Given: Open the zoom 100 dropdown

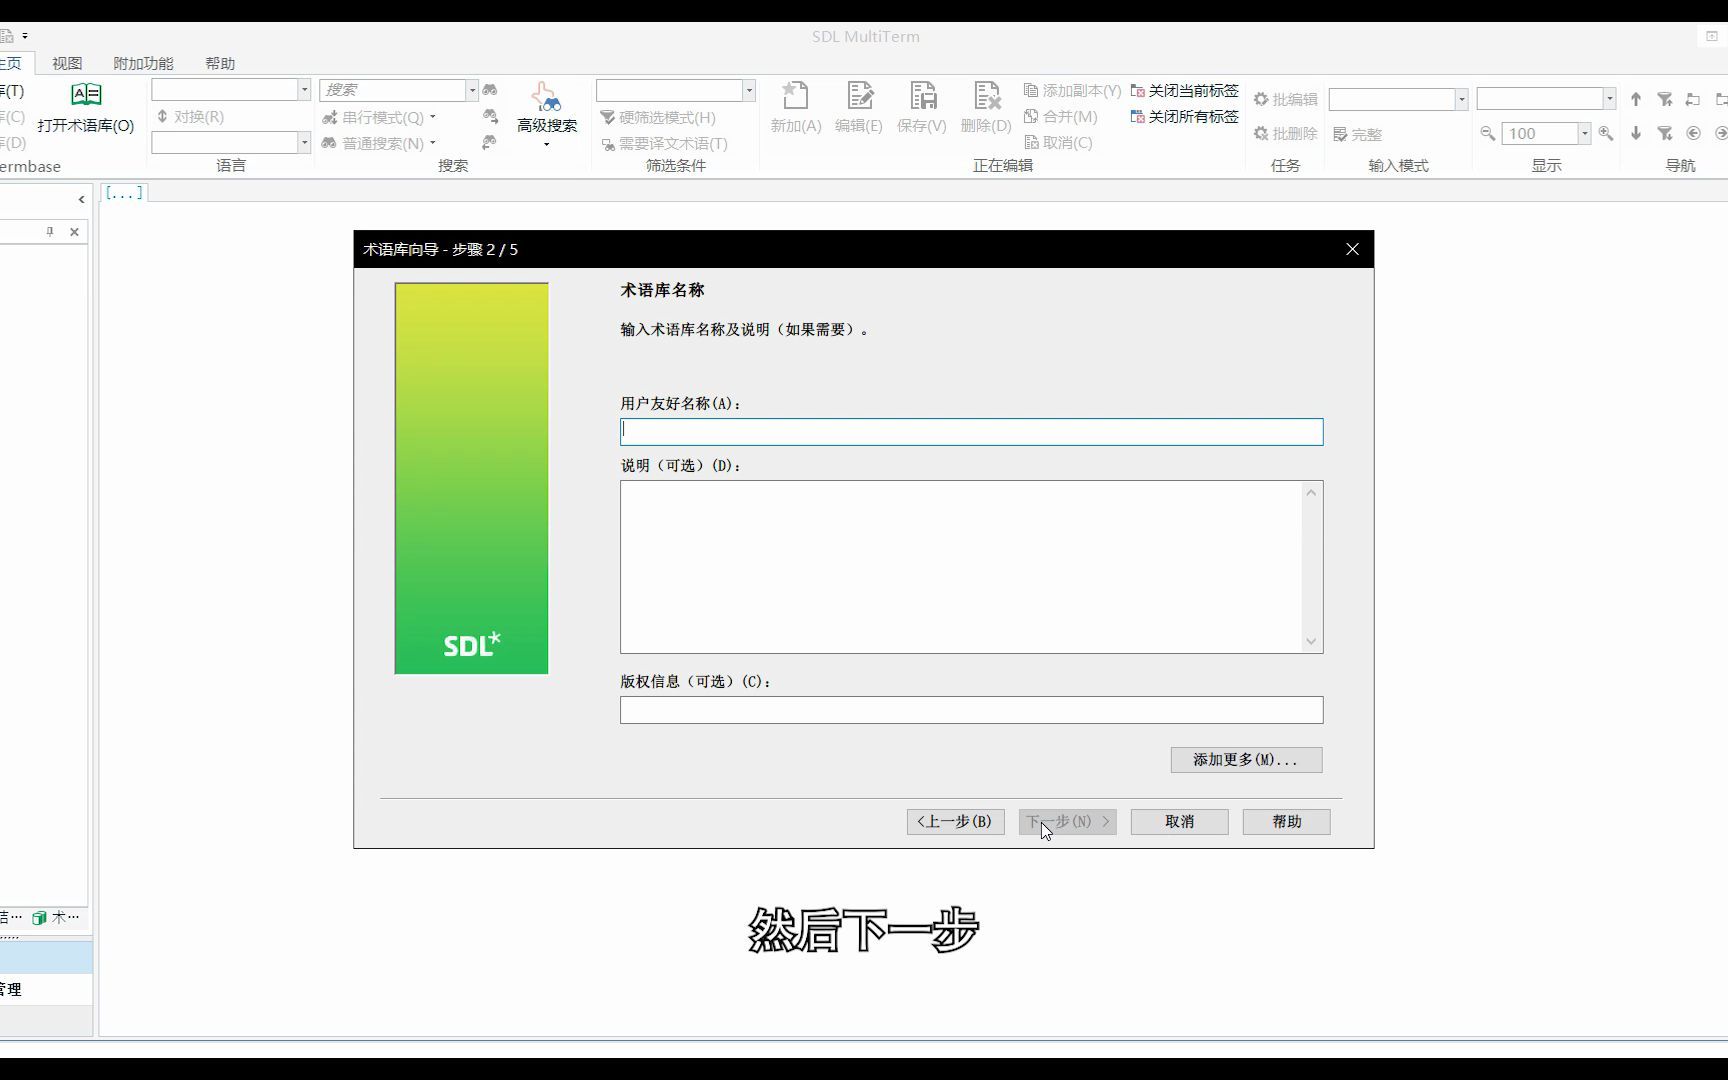Looking at the screenshot, I should (1584, 133).
